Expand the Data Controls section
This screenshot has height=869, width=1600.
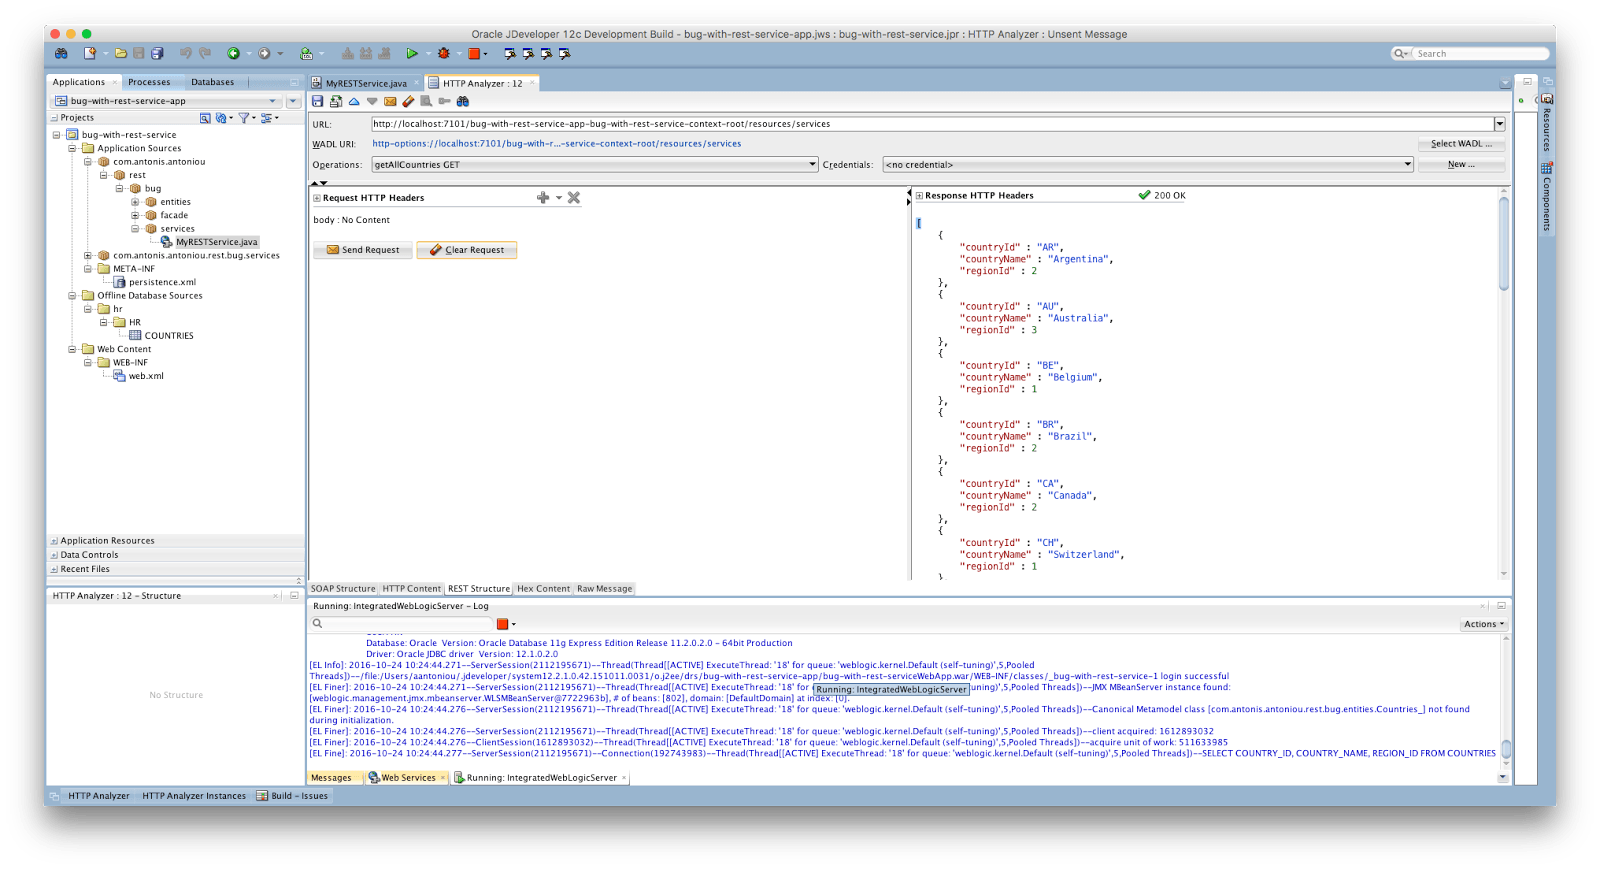[54, 555]
